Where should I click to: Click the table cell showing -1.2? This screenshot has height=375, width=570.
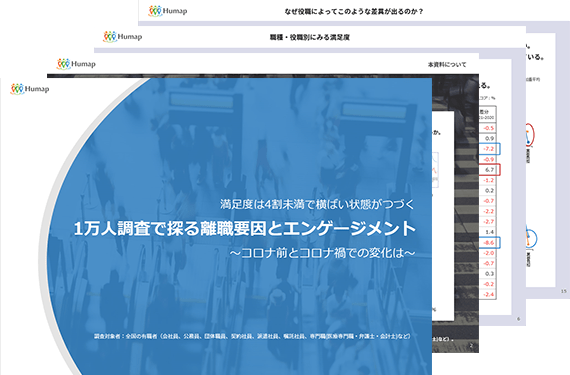[489, 180]
